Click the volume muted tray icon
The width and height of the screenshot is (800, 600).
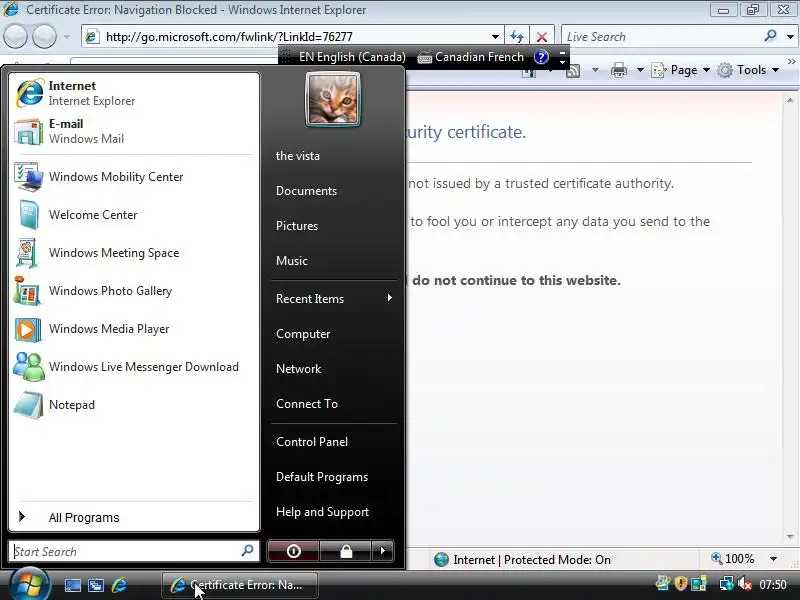[745, 584]
